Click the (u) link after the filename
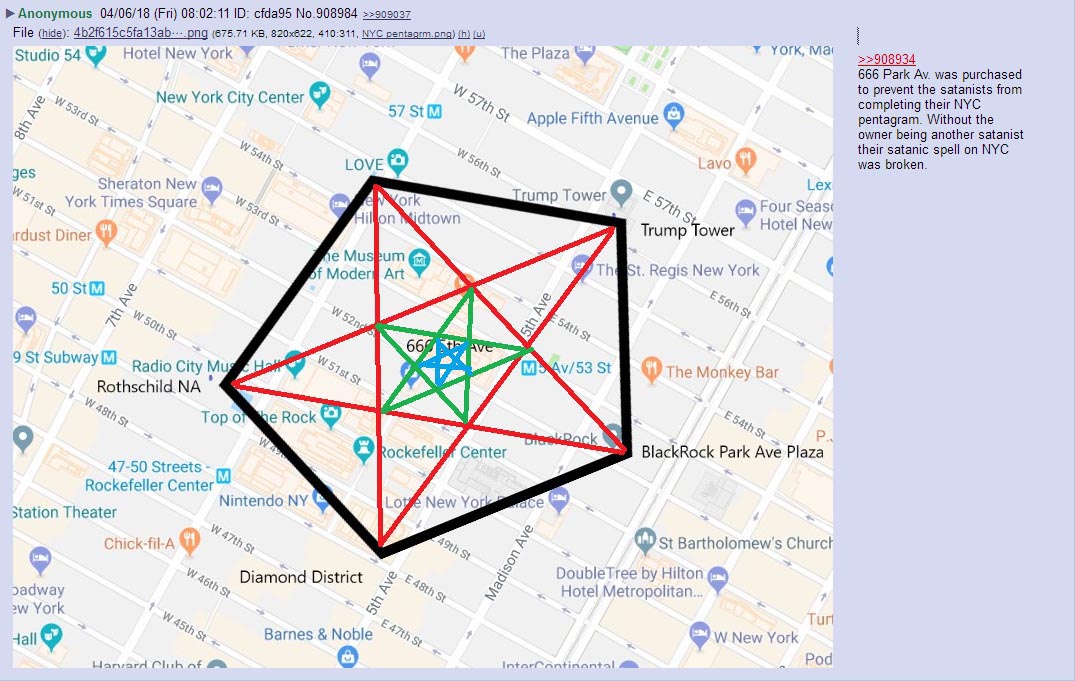The height and width of the screenshot is (681, 1075). tap(479, 33)
